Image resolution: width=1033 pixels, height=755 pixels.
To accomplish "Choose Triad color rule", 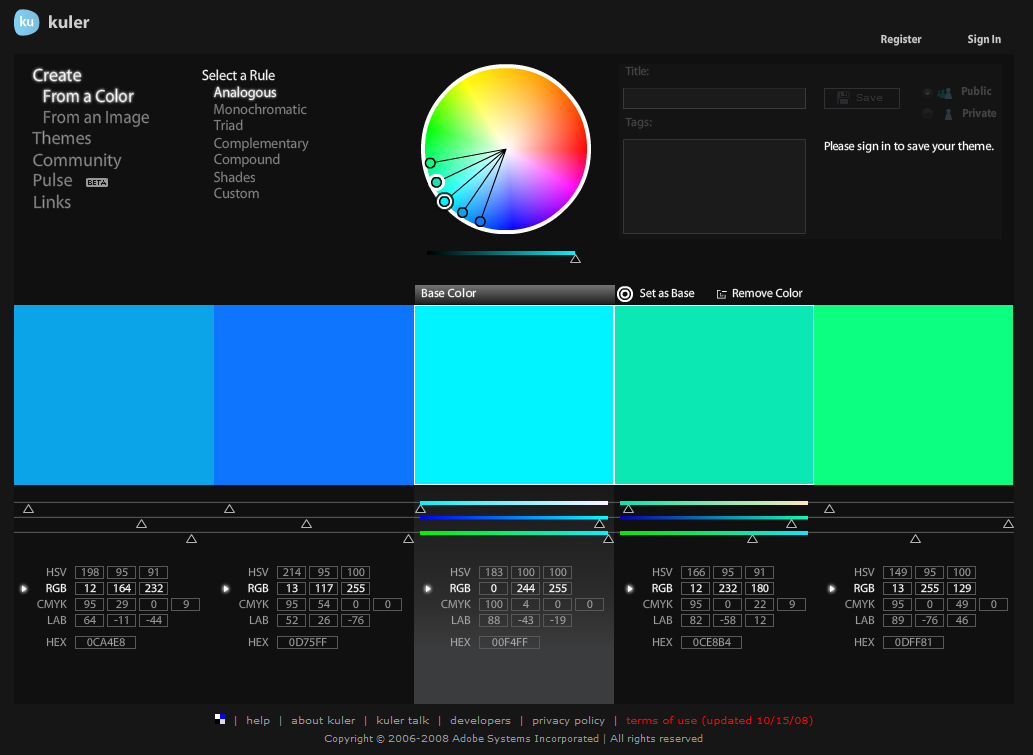I will (x=228, y=125).
